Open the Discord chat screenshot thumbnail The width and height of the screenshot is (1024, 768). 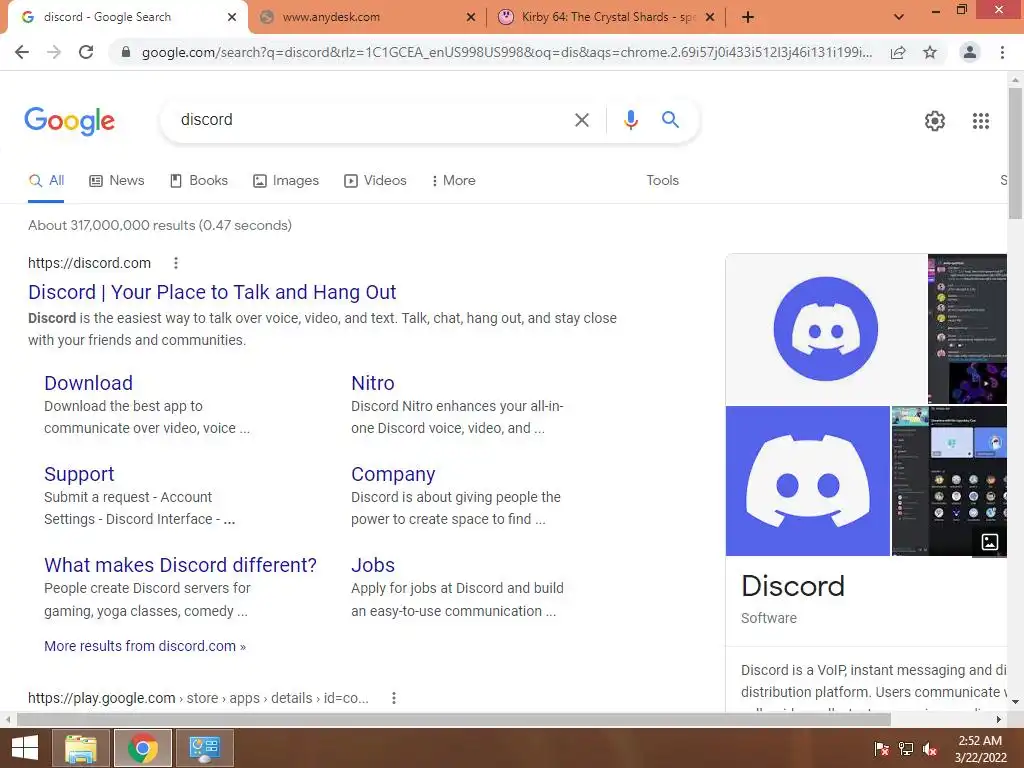[x=967, y=329]
